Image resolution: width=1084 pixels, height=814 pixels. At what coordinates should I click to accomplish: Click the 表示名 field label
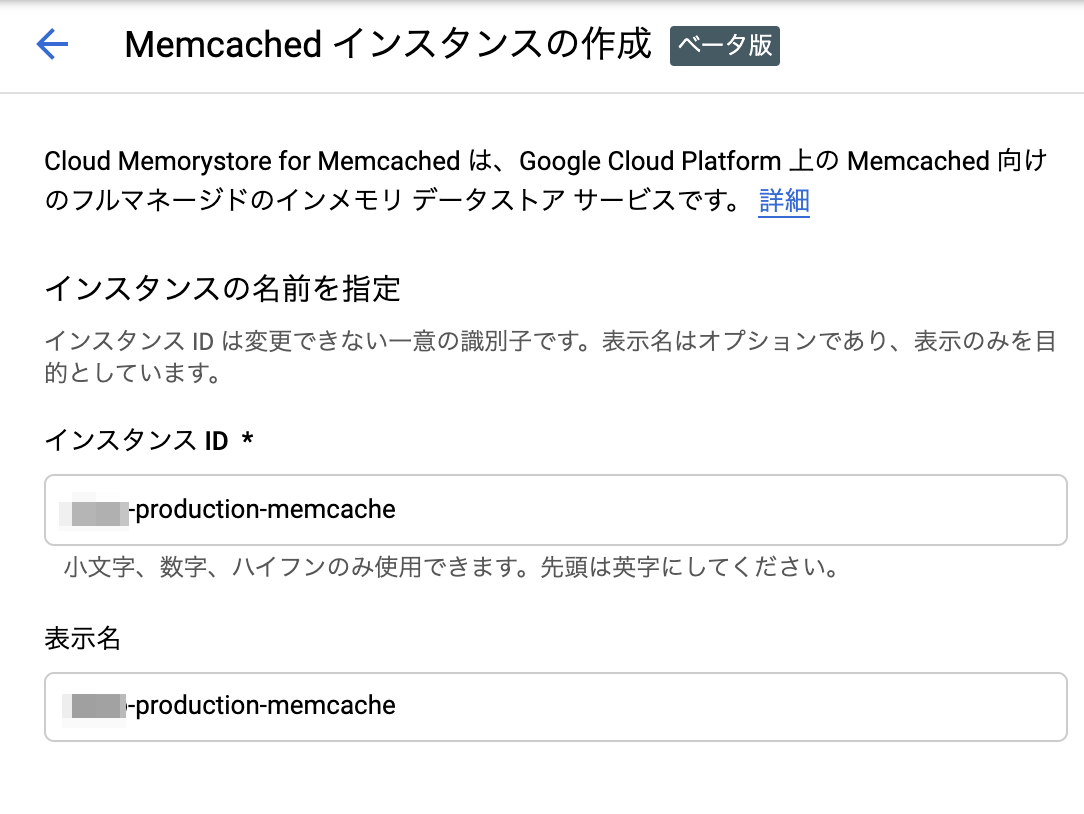pyautogui.click(x=82, y=638)
